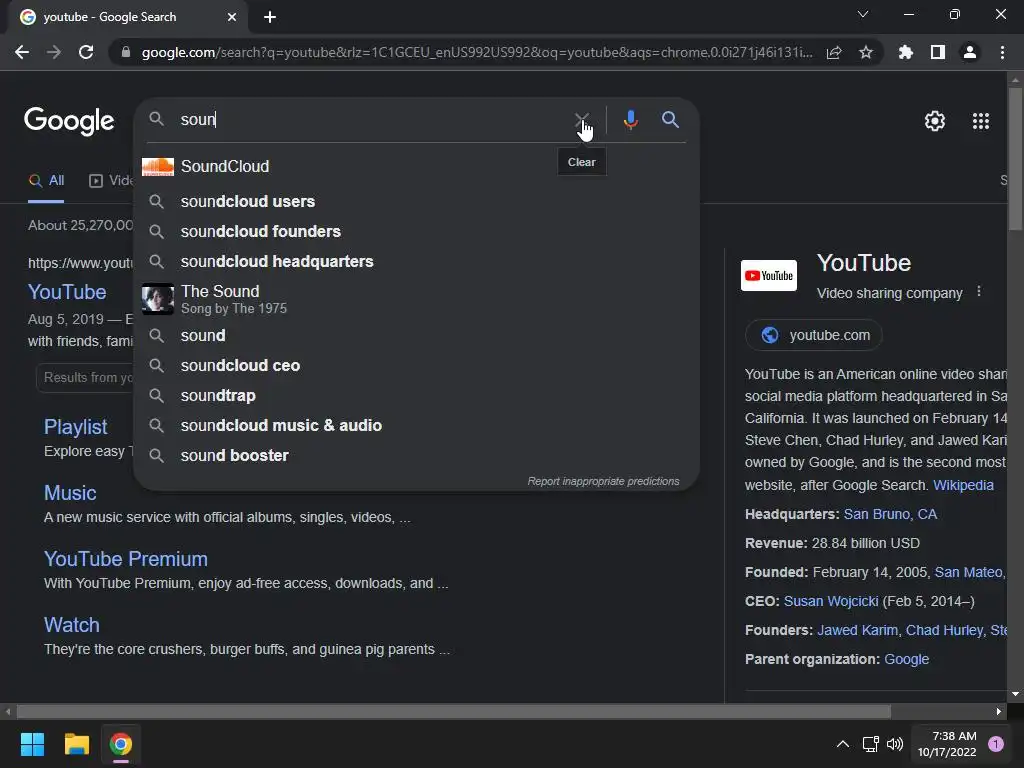Select 'The Sound' song by The 1975

[416, 299]
